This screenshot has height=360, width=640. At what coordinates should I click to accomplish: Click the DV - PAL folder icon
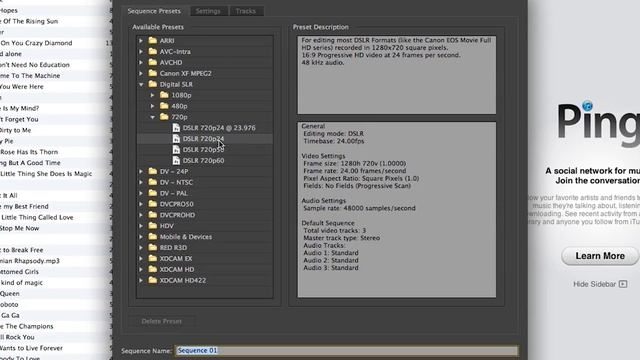point(153,193)
